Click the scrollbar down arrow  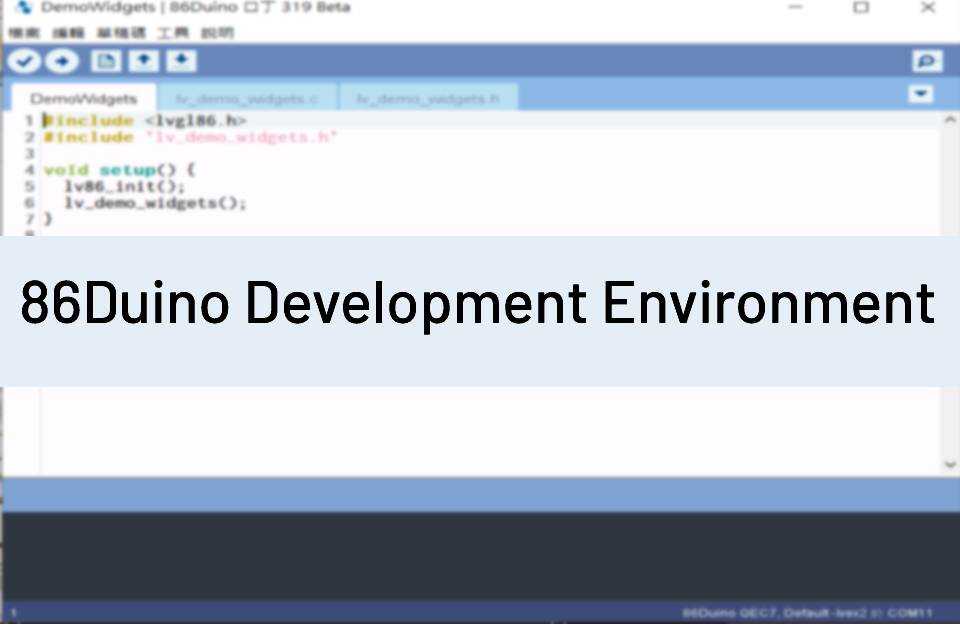[x=947, y=463]
